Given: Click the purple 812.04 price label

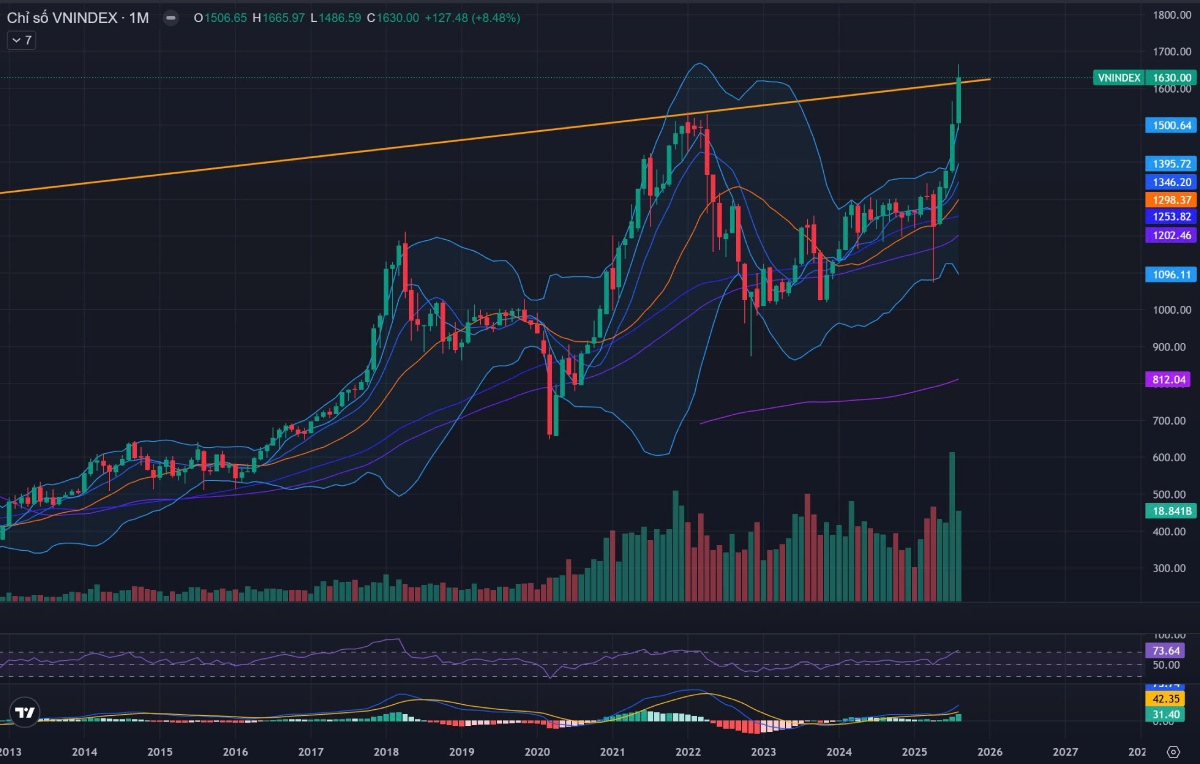Looking at the screenshot, I should (x=1168, y=380).
